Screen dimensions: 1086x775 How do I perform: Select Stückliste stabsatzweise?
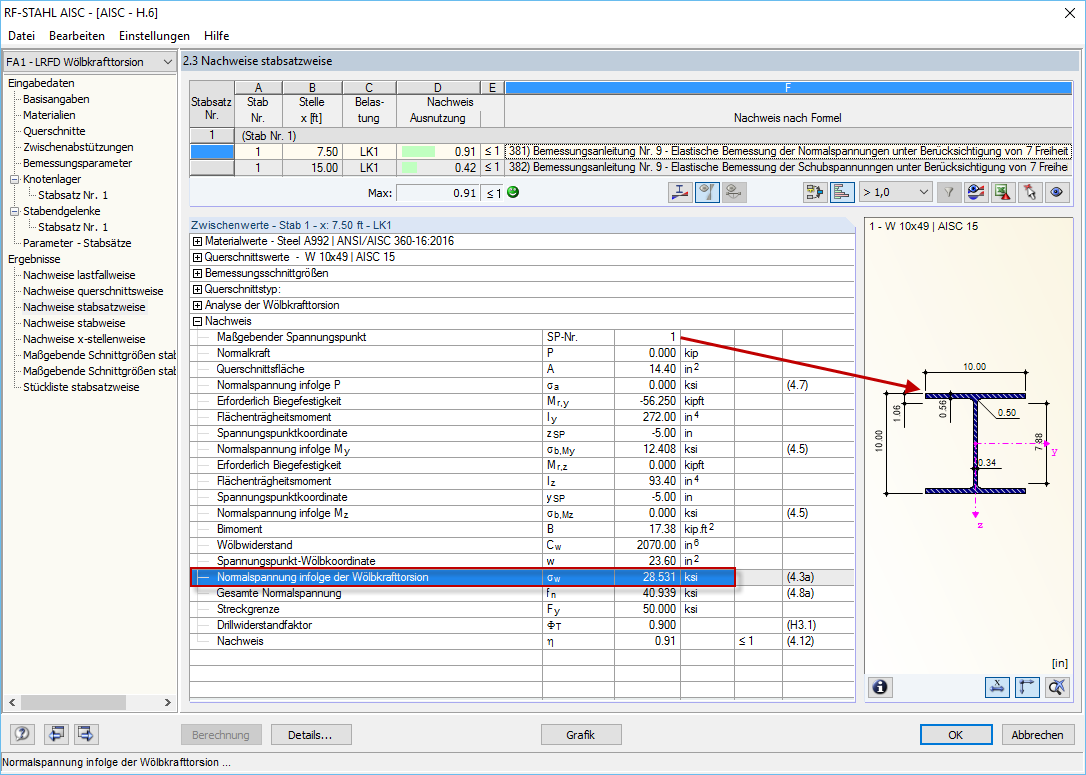coord(81,387)
